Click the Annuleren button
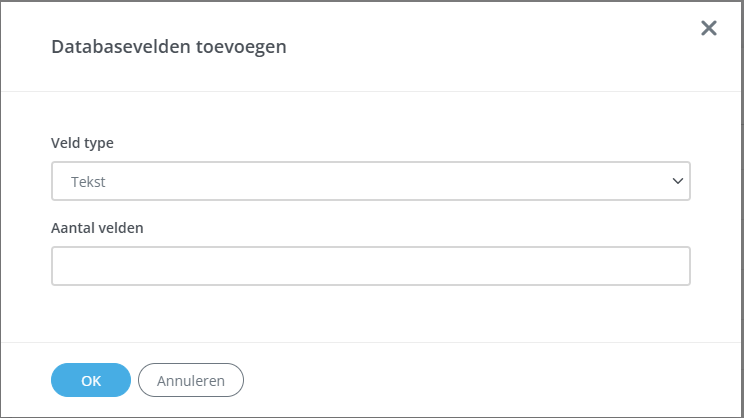Screen dimensions: 744x418 [191, 380]
